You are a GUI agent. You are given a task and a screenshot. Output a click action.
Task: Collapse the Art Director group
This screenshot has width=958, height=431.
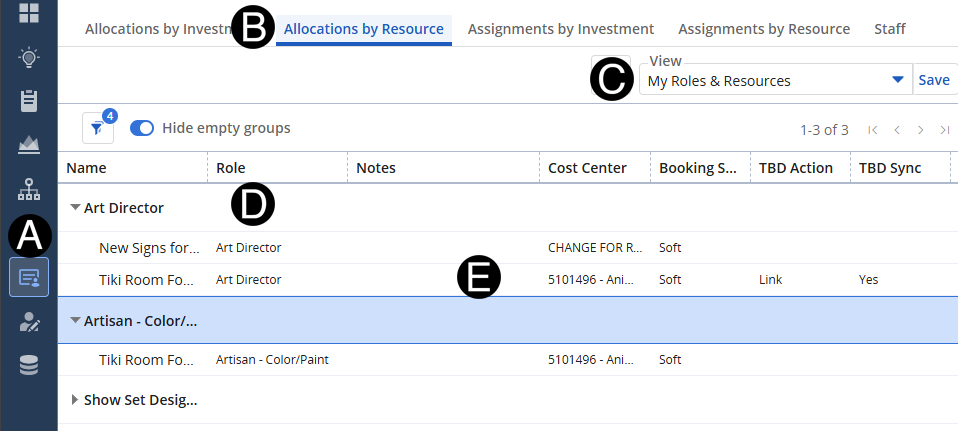(x=75, y=208)
